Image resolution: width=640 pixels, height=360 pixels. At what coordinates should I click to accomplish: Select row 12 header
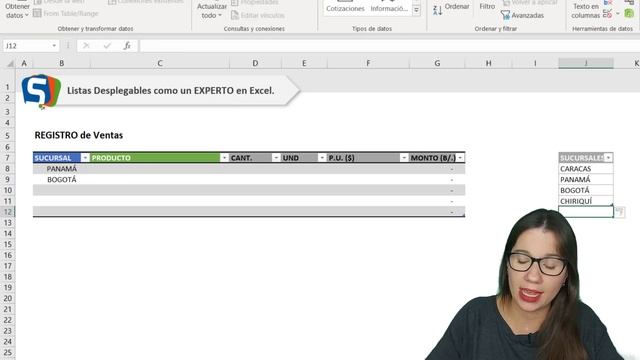pos(8,212)
